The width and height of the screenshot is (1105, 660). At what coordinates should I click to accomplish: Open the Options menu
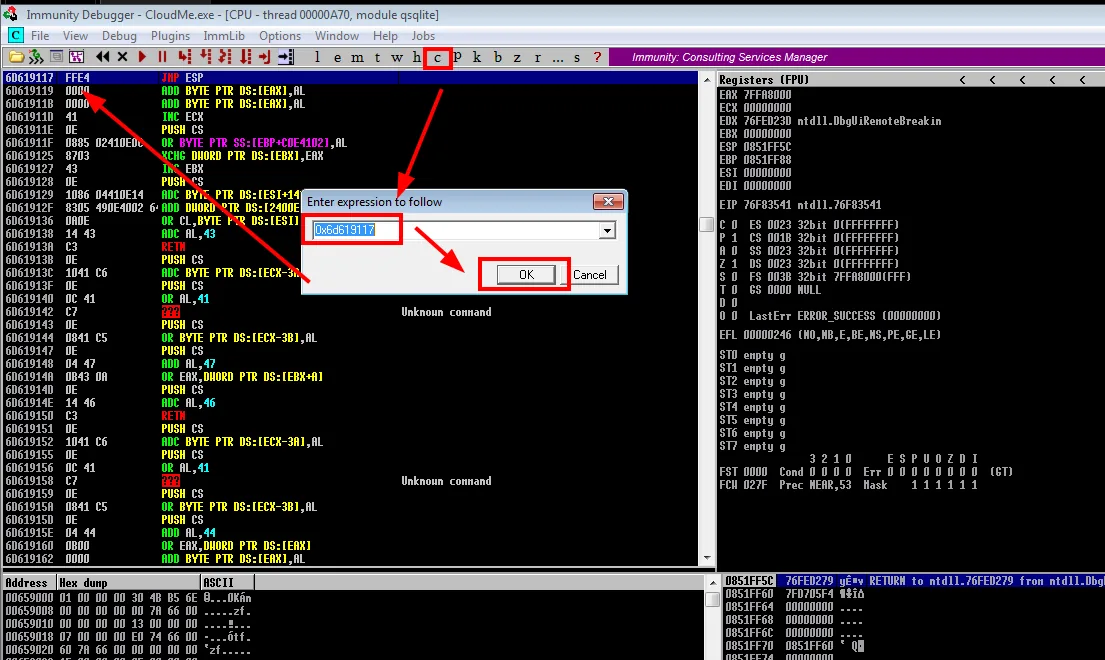tap(280, 36)
